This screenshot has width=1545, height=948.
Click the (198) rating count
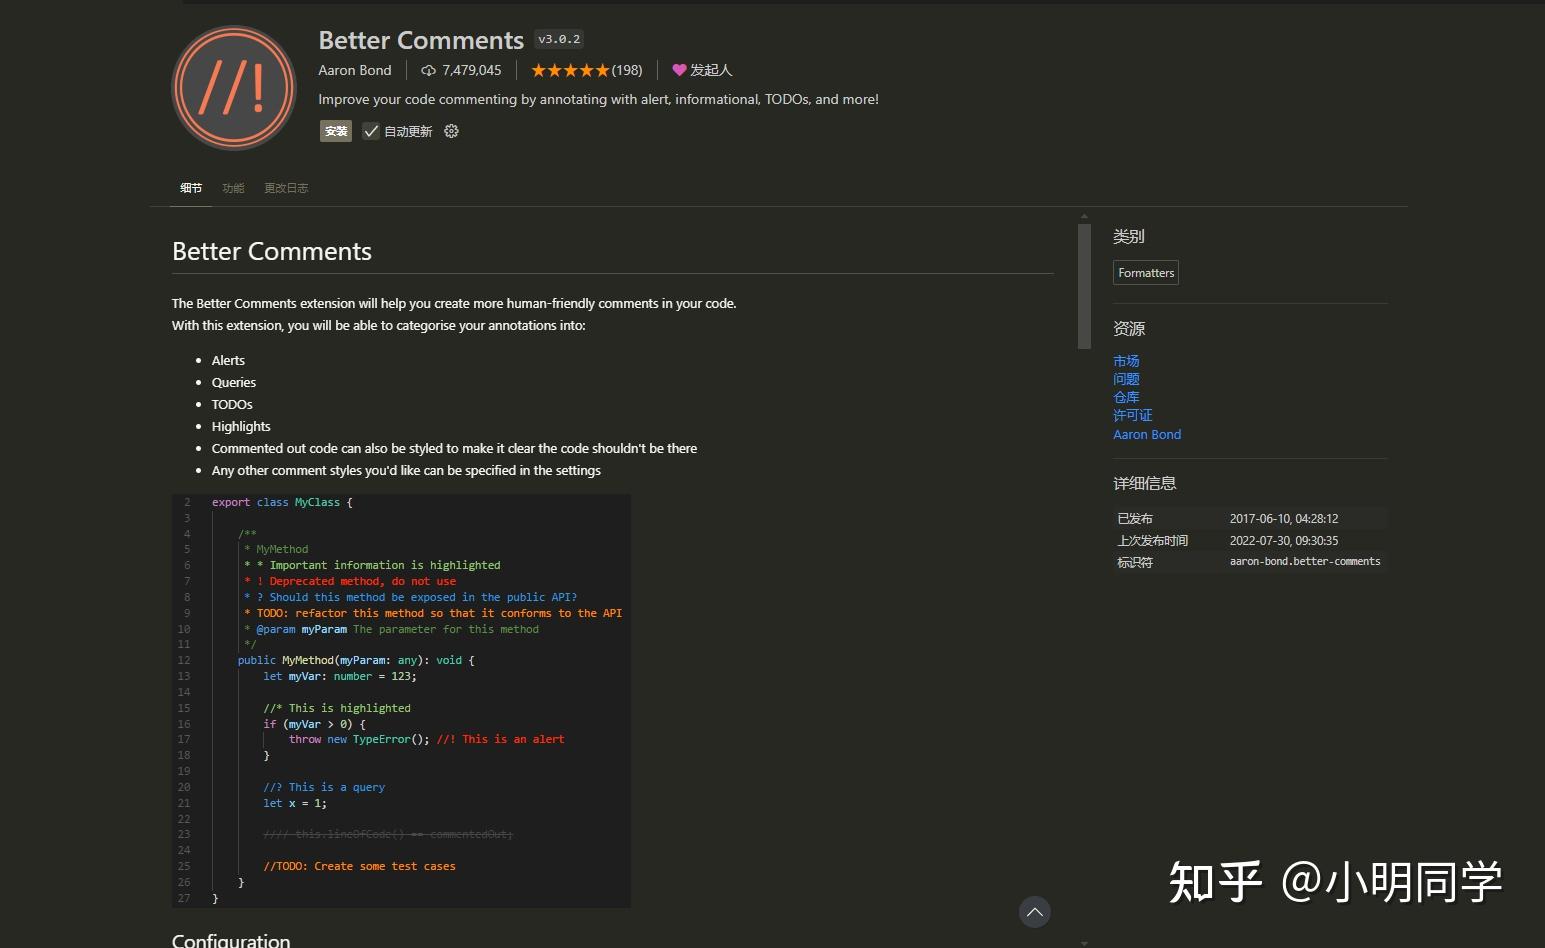(627, 70)
